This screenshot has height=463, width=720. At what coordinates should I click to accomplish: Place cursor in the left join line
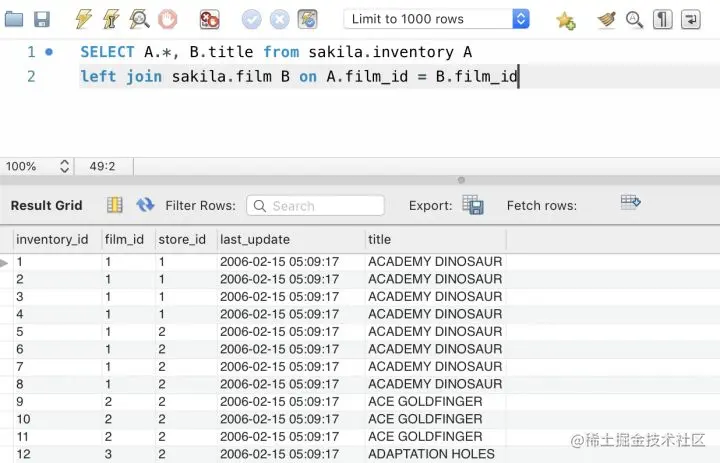pos(299,76)
